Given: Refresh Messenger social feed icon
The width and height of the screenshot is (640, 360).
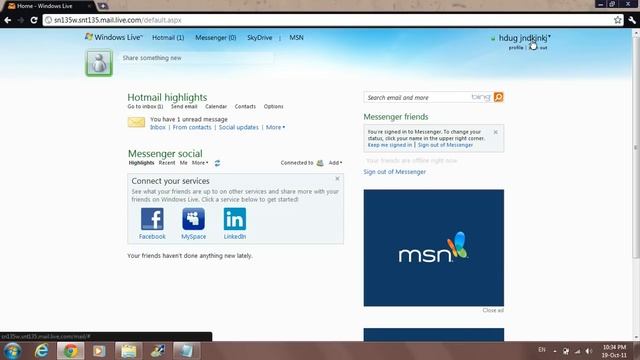Looking at the screenshot, I should coord(217,163).
